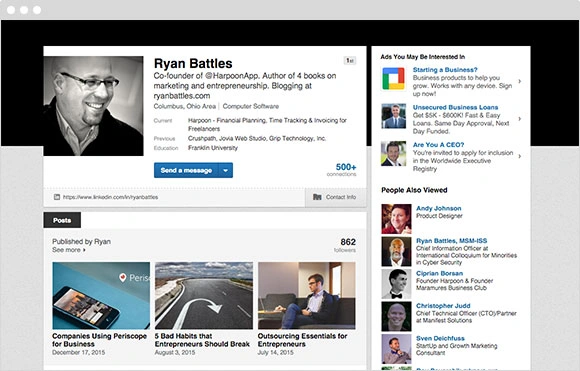Viewport: 580px width, 371px height.
Task: Click Franklin University education link
Action: [213, 148]
